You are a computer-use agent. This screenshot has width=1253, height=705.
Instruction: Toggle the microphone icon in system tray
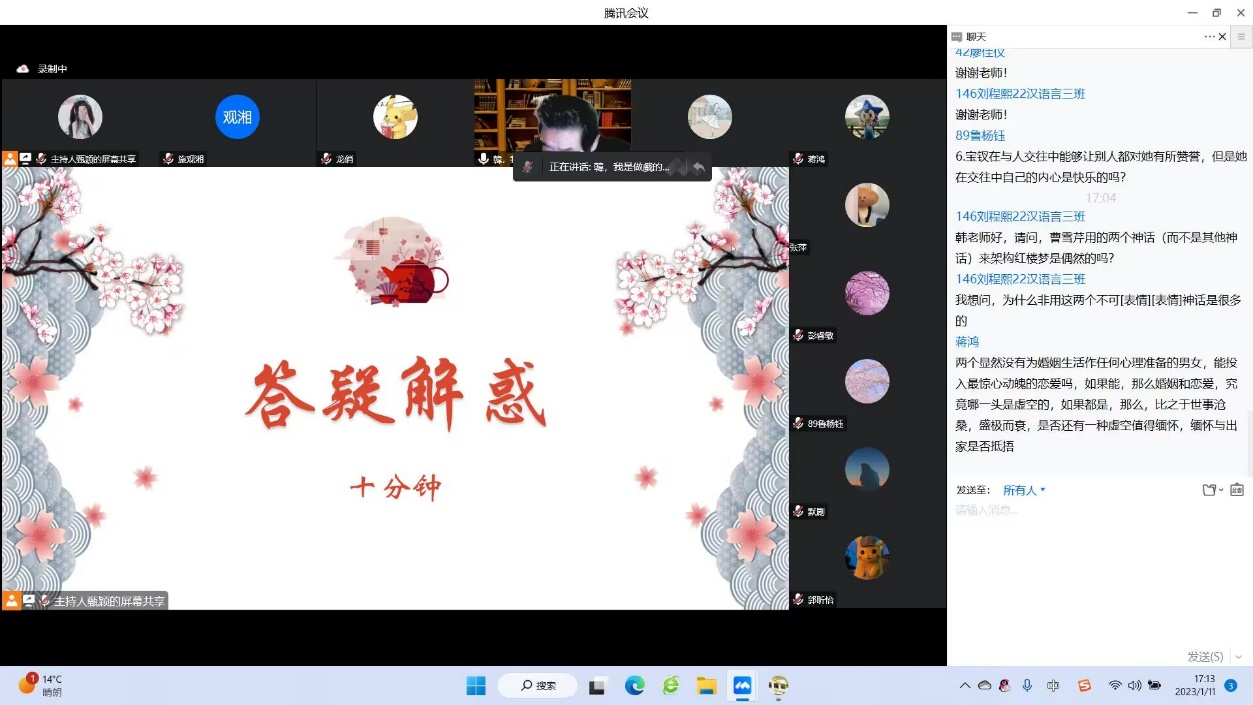[1027, 685]
